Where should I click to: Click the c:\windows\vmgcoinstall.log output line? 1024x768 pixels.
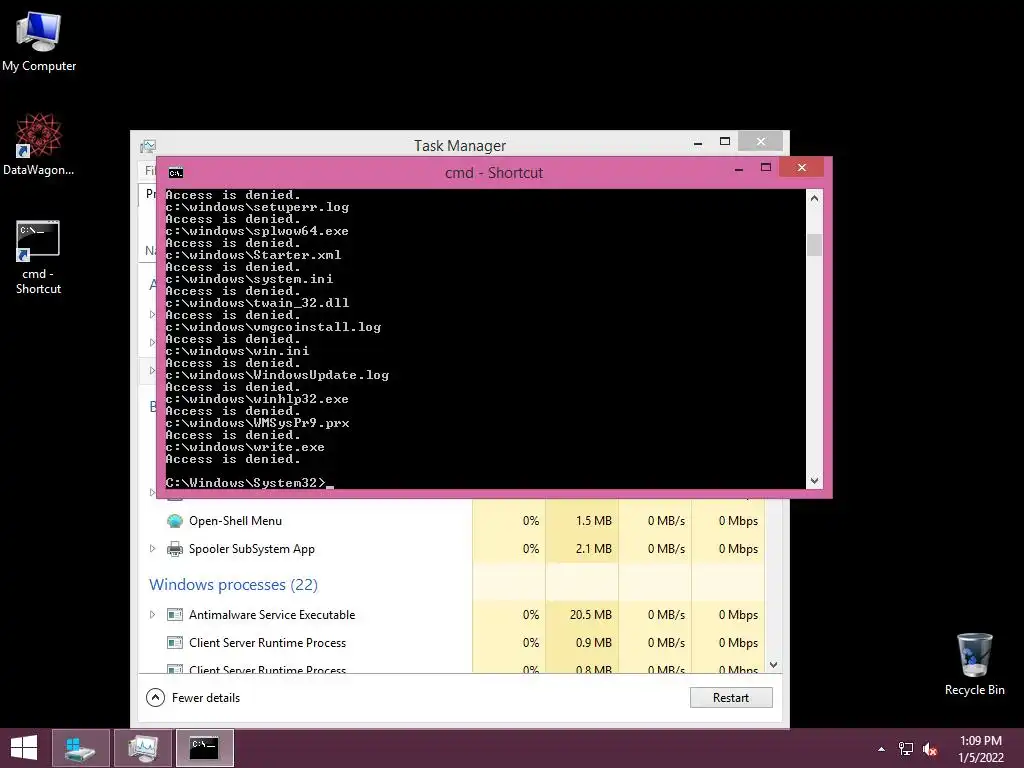(273, 327)
